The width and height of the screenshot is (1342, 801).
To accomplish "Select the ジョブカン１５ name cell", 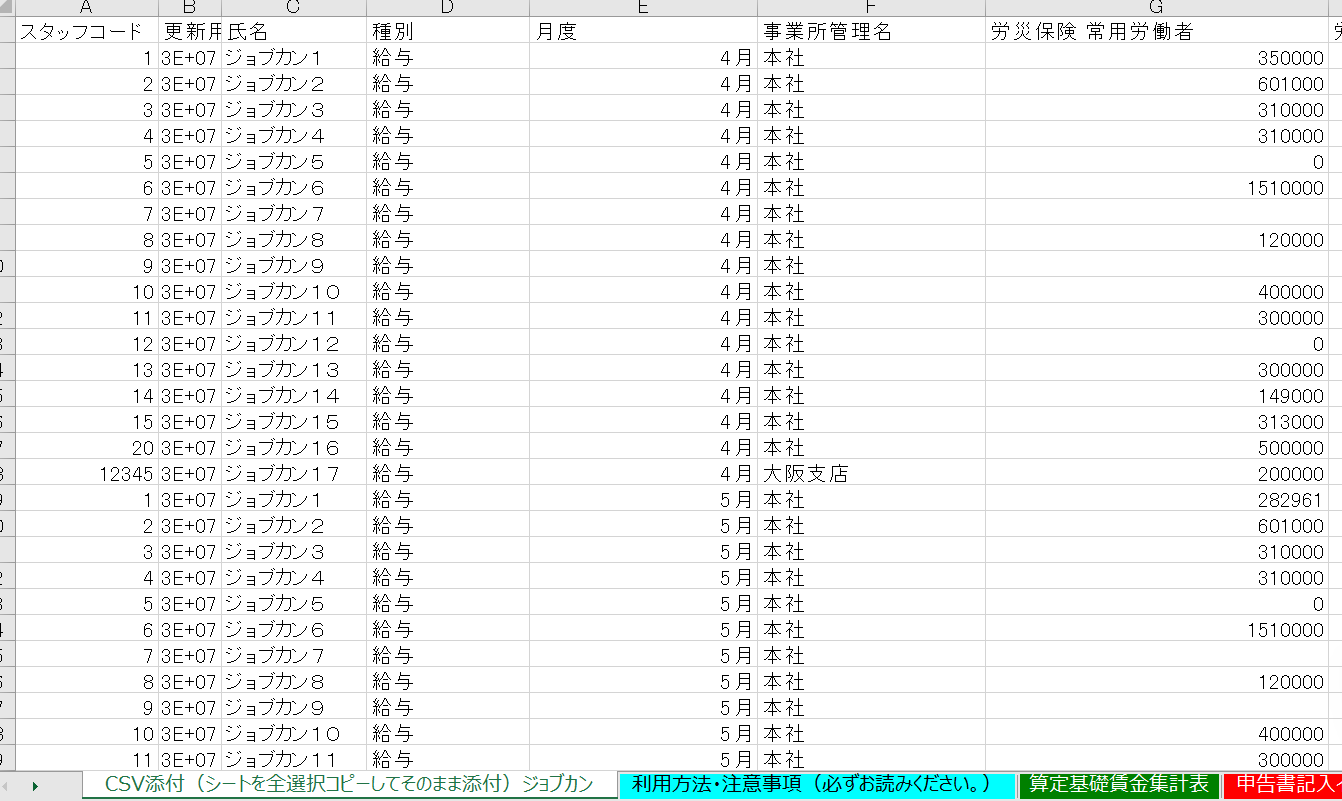I will pos(294,421).
